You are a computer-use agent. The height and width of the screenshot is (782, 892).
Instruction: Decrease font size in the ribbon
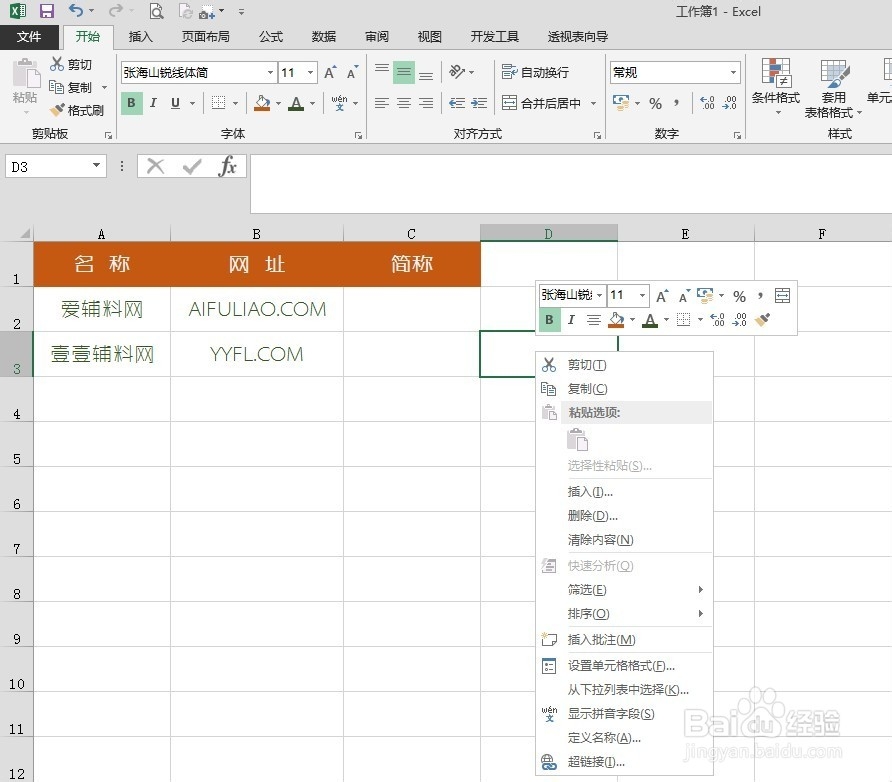pyautogui.click(x=353, y=72)
